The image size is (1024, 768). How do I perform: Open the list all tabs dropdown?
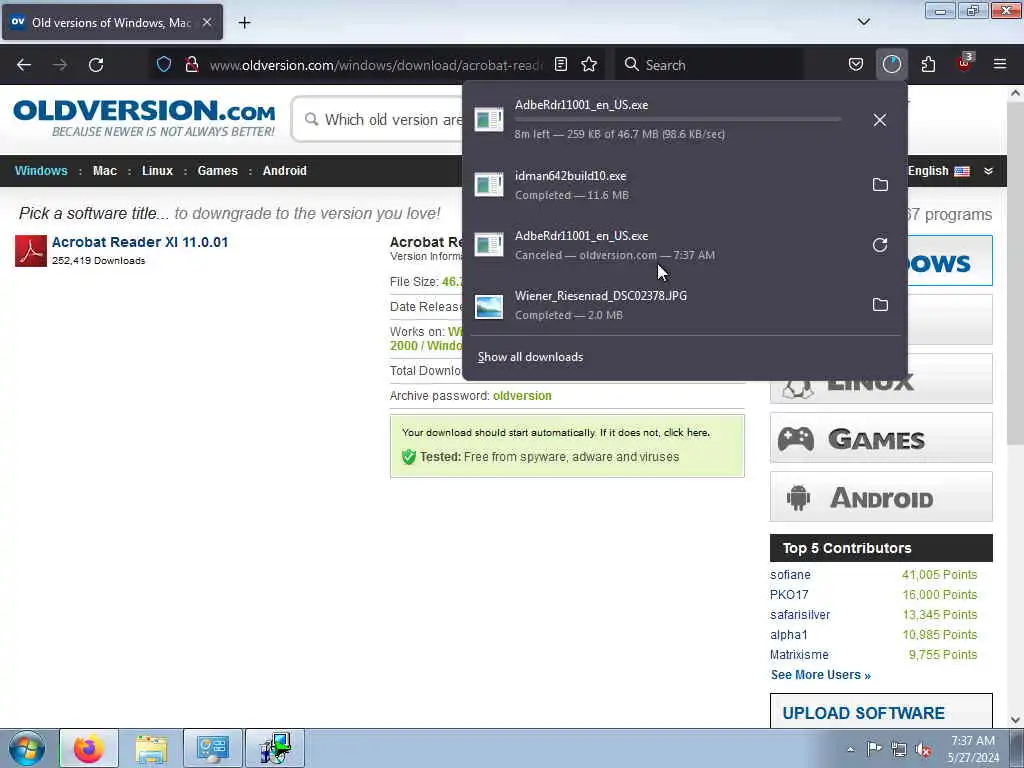tap(863, 22)
